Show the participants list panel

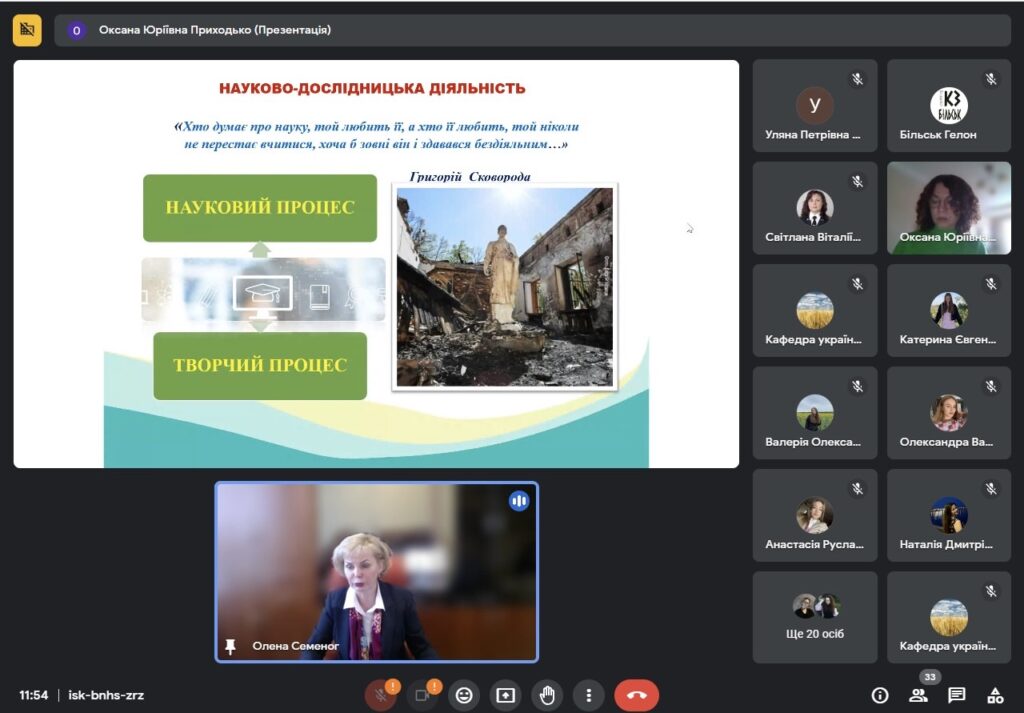(918, 695)
